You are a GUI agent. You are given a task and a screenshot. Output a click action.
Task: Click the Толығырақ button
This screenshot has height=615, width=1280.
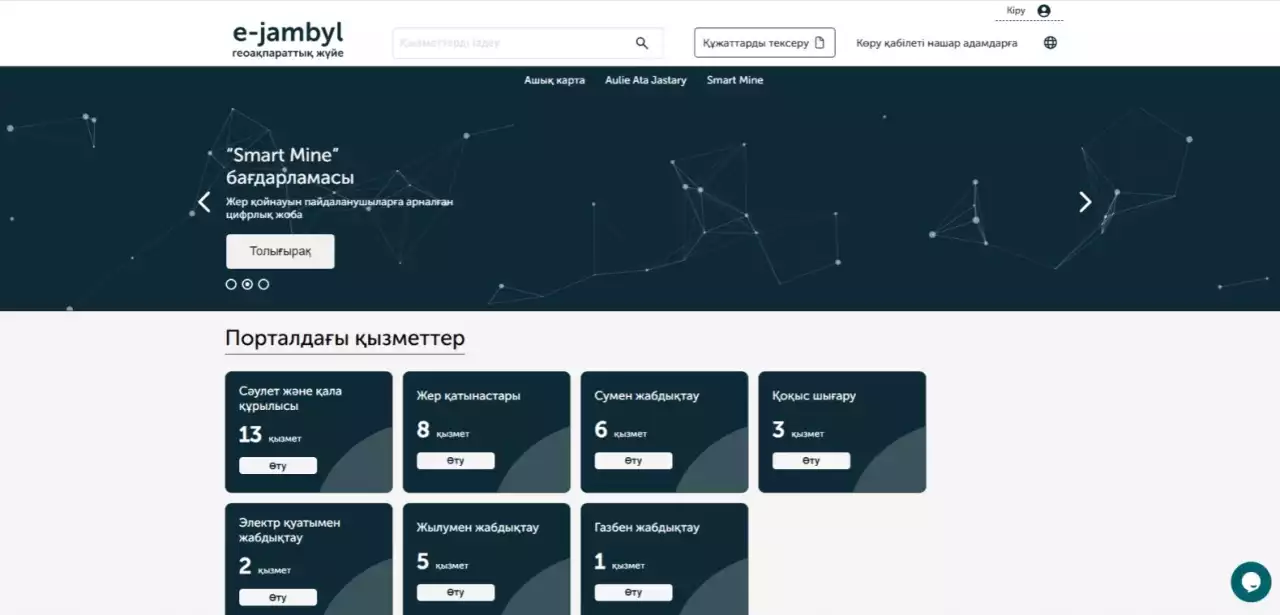pyautogui.click(x=280, y=251)
